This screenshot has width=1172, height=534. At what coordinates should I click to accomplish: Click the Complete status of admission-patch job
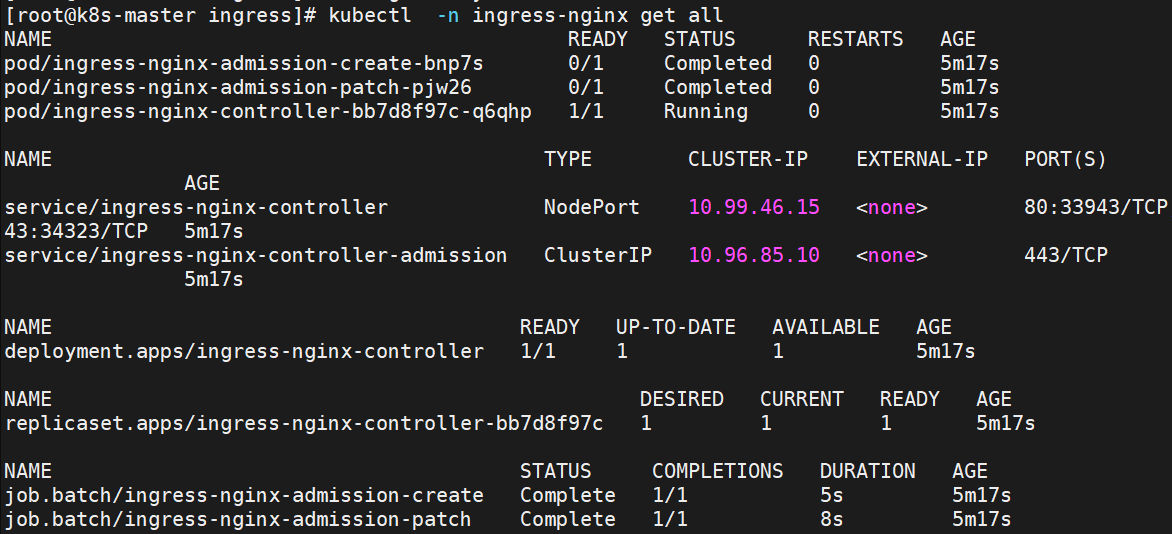coord(567,519)
